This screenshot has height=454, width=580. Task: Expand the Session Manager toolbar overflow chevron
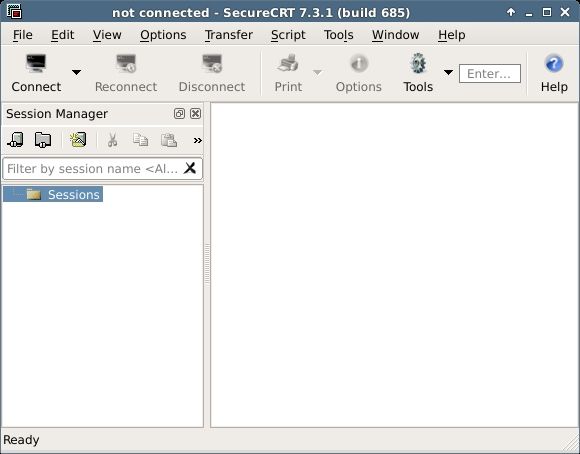tap(198, 140)
